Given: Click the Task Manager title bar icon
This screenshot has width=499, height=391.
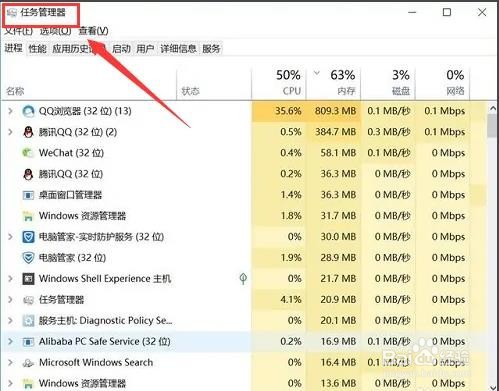Looking at the screenshot, I should pyautogui.click(x=12, y=13).
